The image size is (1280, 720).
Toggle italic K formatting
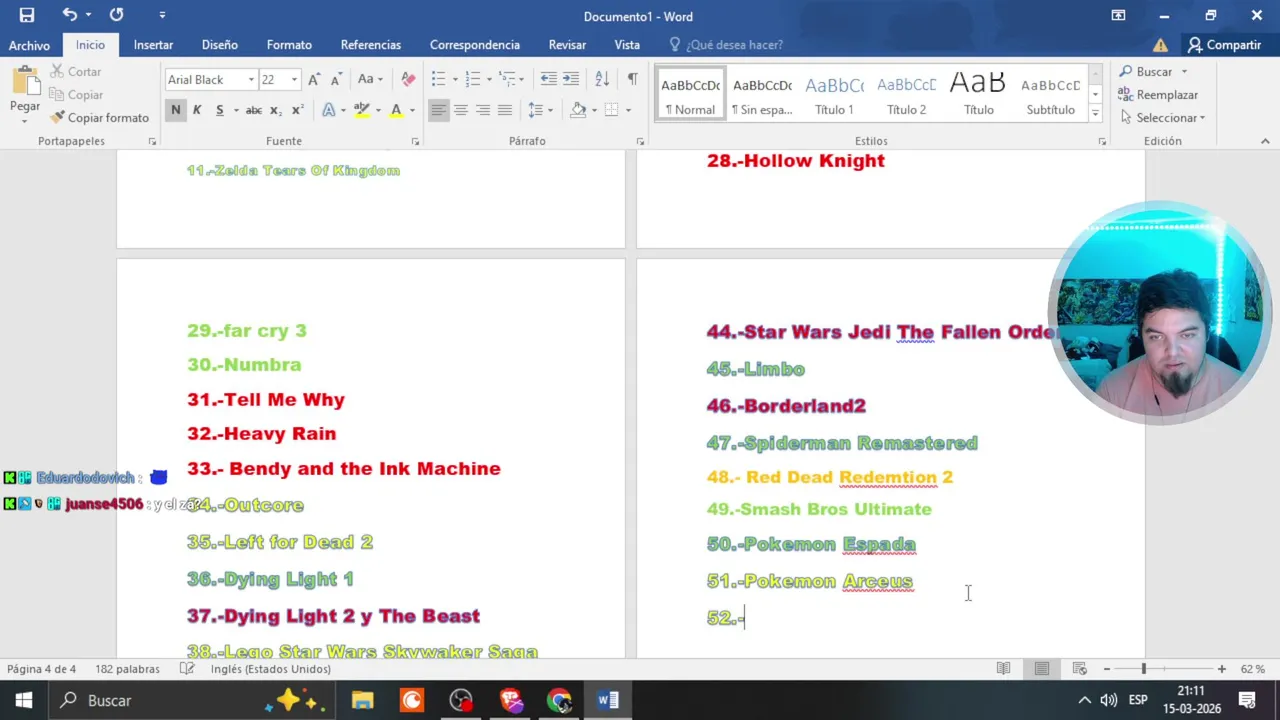[197, 110]
